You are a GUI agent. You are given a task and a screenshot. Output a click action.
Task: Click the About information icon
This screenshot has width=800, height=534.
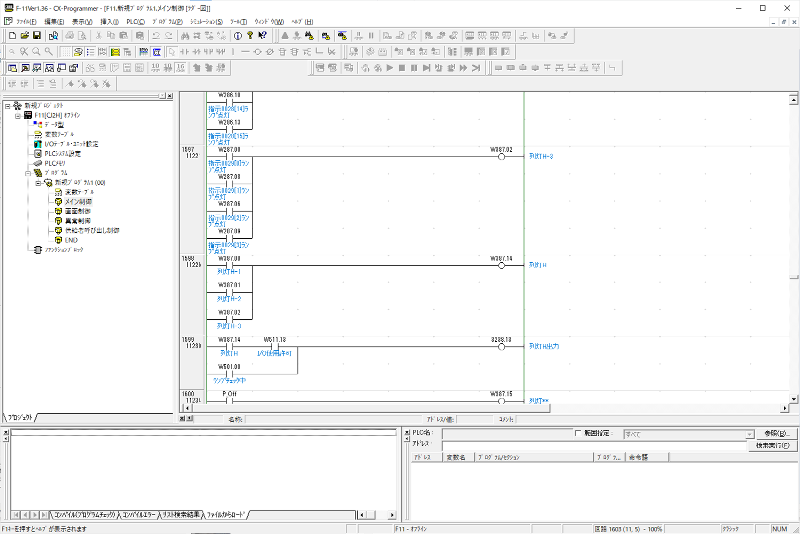[x=237, y=35]
